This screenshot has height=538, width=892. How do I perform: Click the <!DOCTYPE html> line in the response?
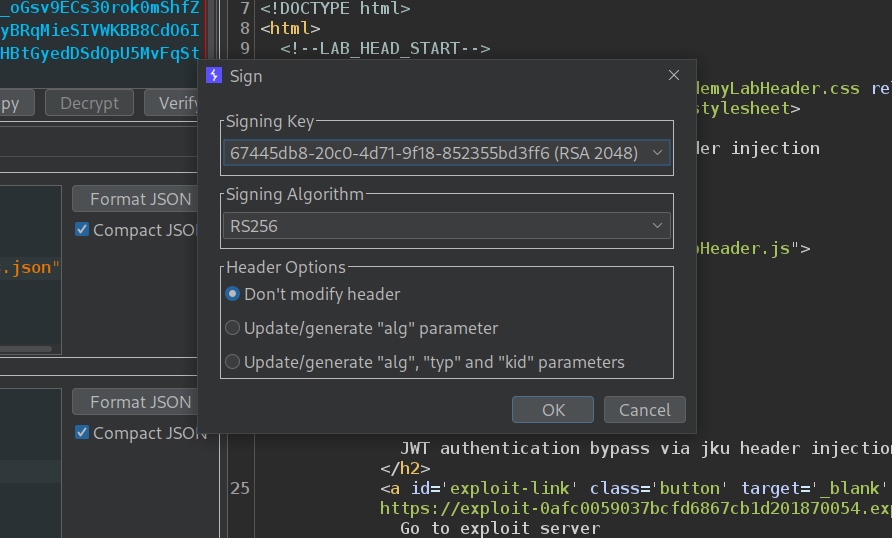335,8
